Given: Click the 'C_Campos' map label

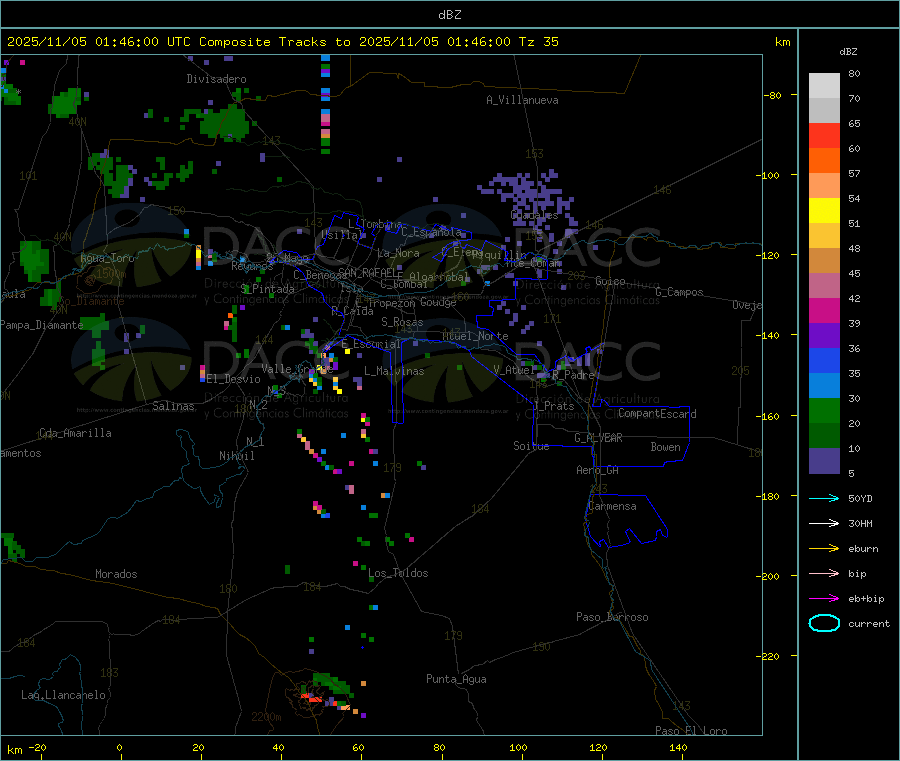Looking at the screenshot, I should pyautogui.click(x=679, y=292).
